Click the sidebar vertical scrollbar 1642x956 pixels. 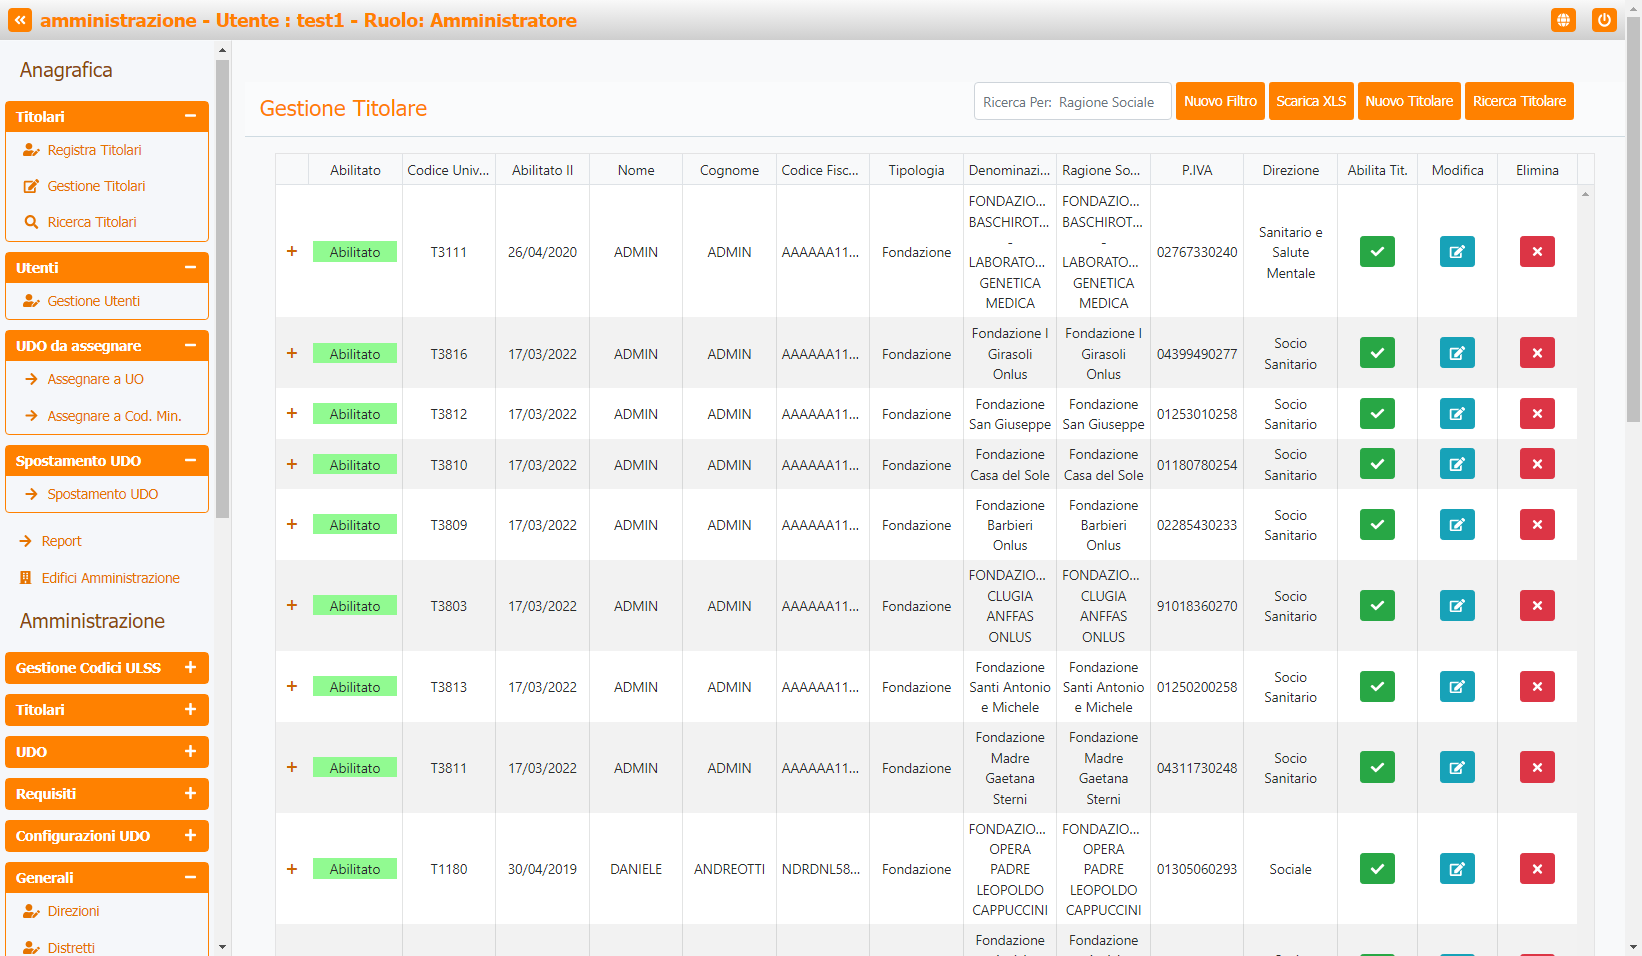222,288
